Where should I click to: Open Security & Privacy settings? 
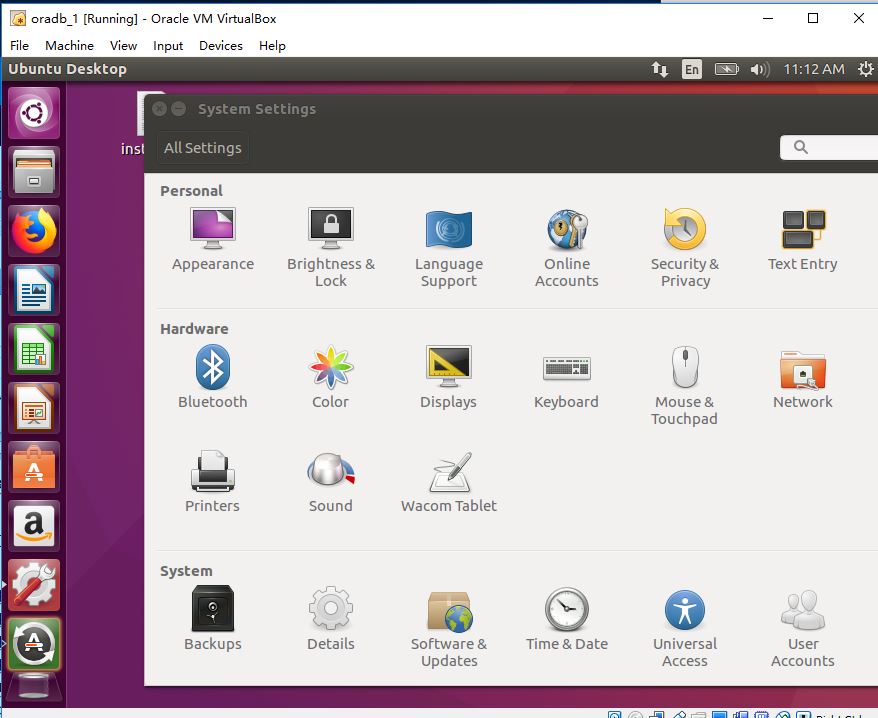click(x=685, y=248)
